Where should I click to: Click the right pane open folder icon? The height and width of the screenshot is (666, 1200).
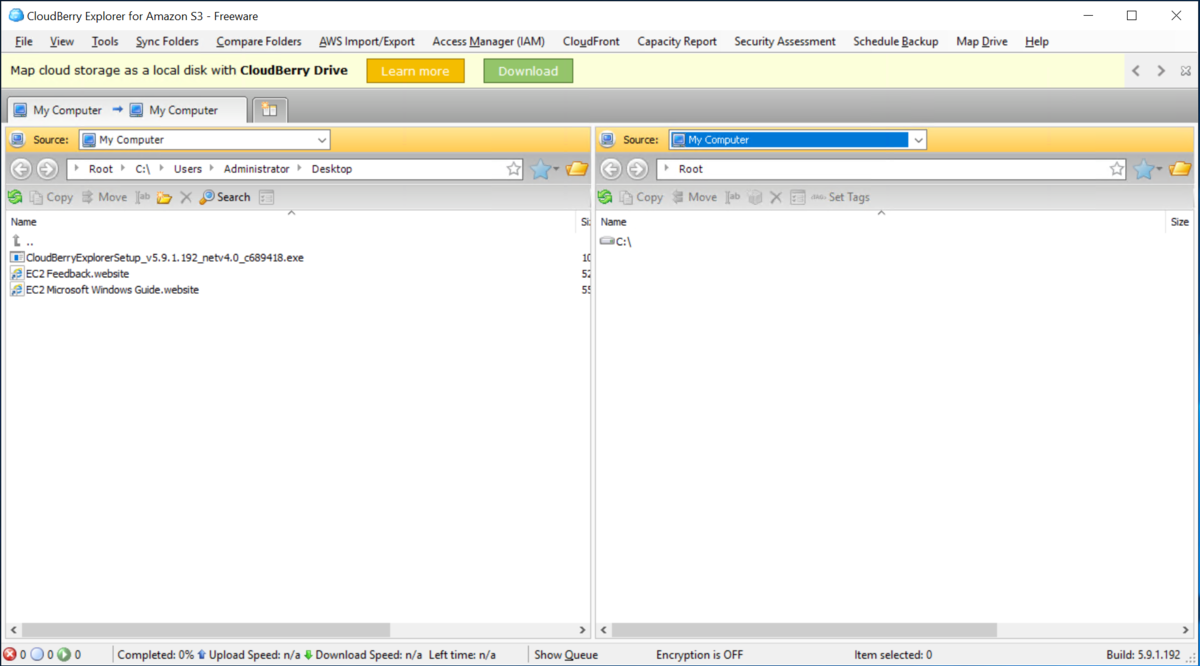(x=1181, y=169)
